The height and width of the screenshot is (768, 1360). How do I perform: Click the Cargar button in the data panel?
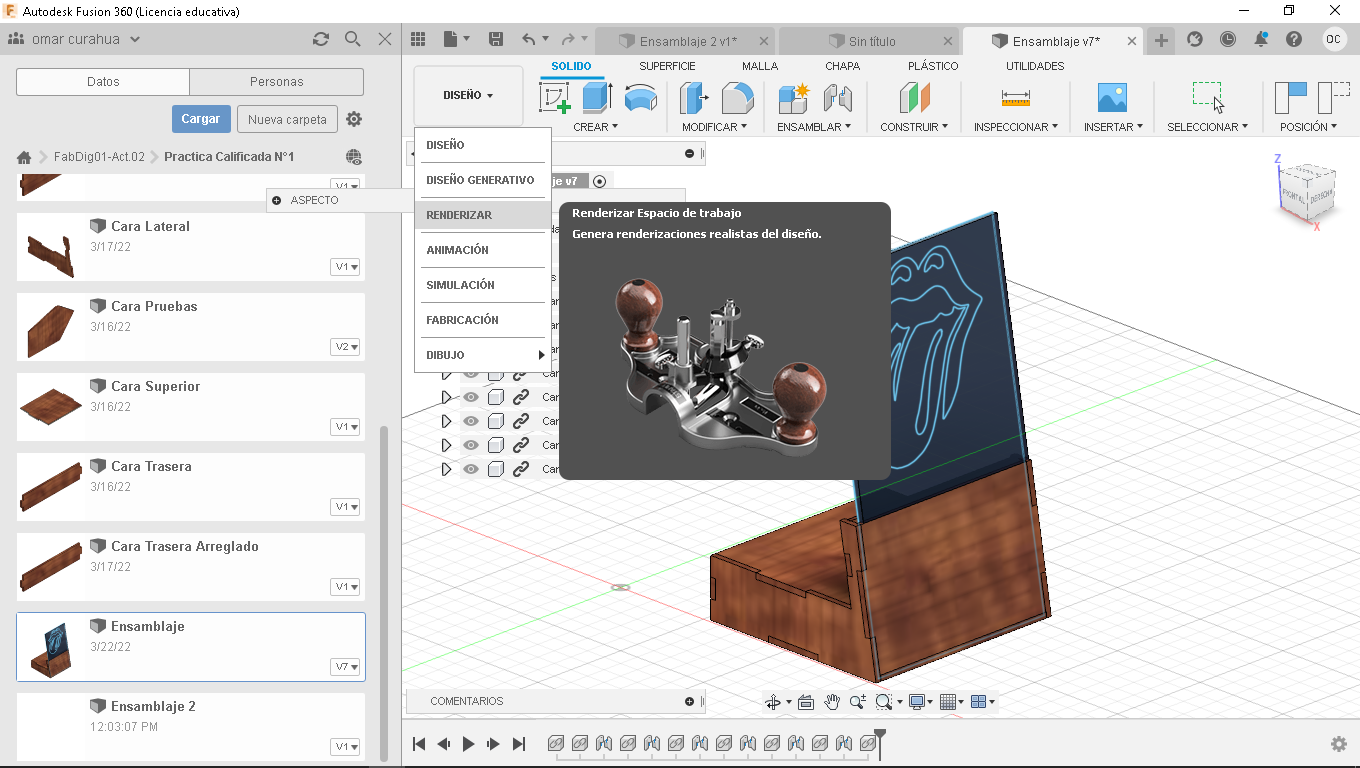tap(201, 118)
